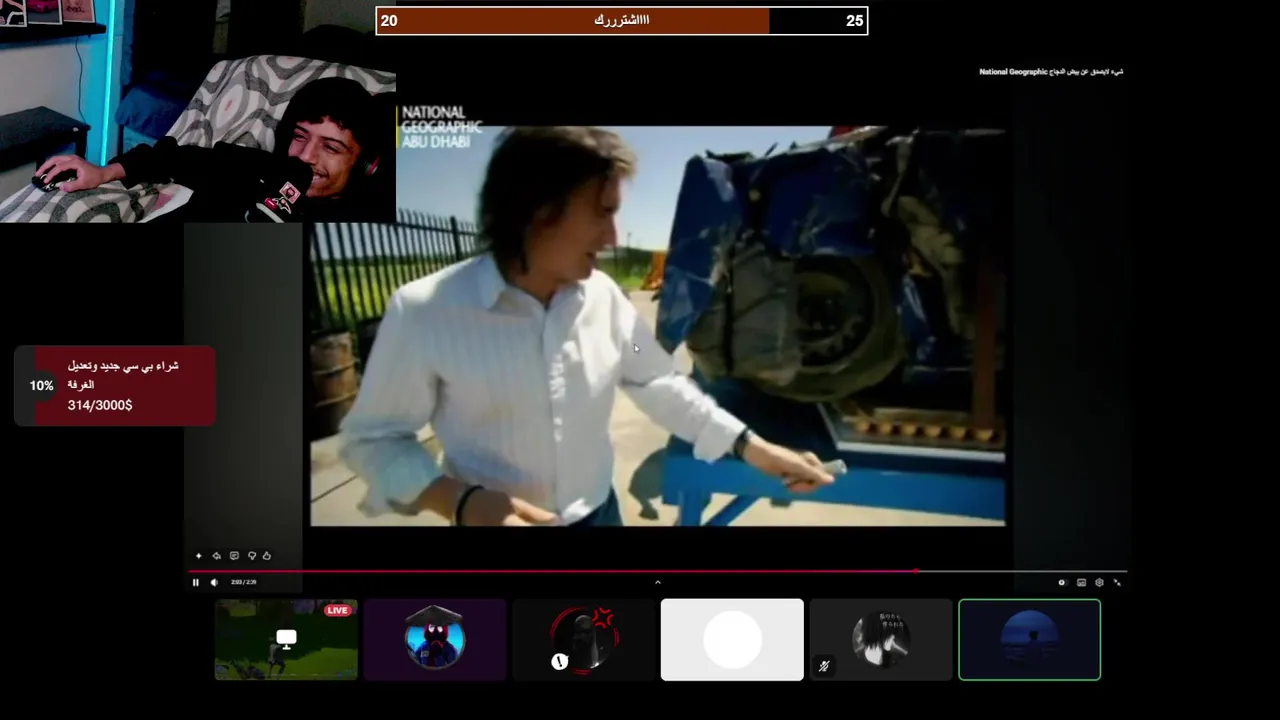Screen dimensions: 1280x720
Task: Click the thumbs-down dislike icon
Action: pos(252,556)
